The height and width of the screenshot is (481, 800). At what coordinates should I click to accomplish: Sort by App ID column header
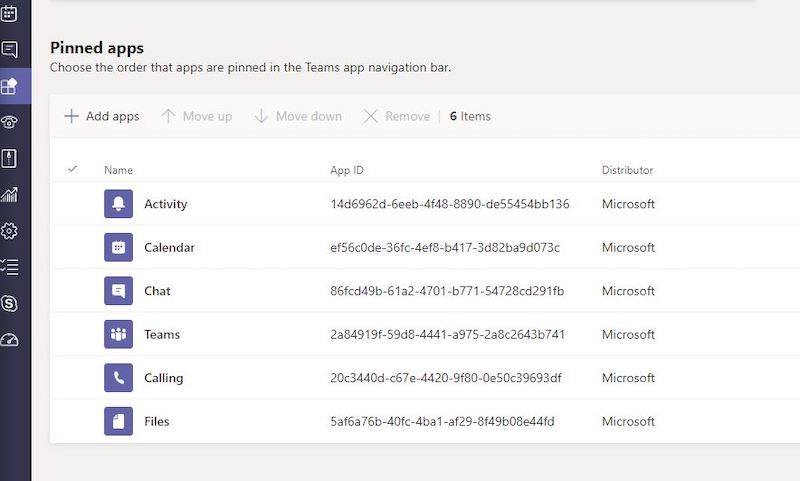347,170
